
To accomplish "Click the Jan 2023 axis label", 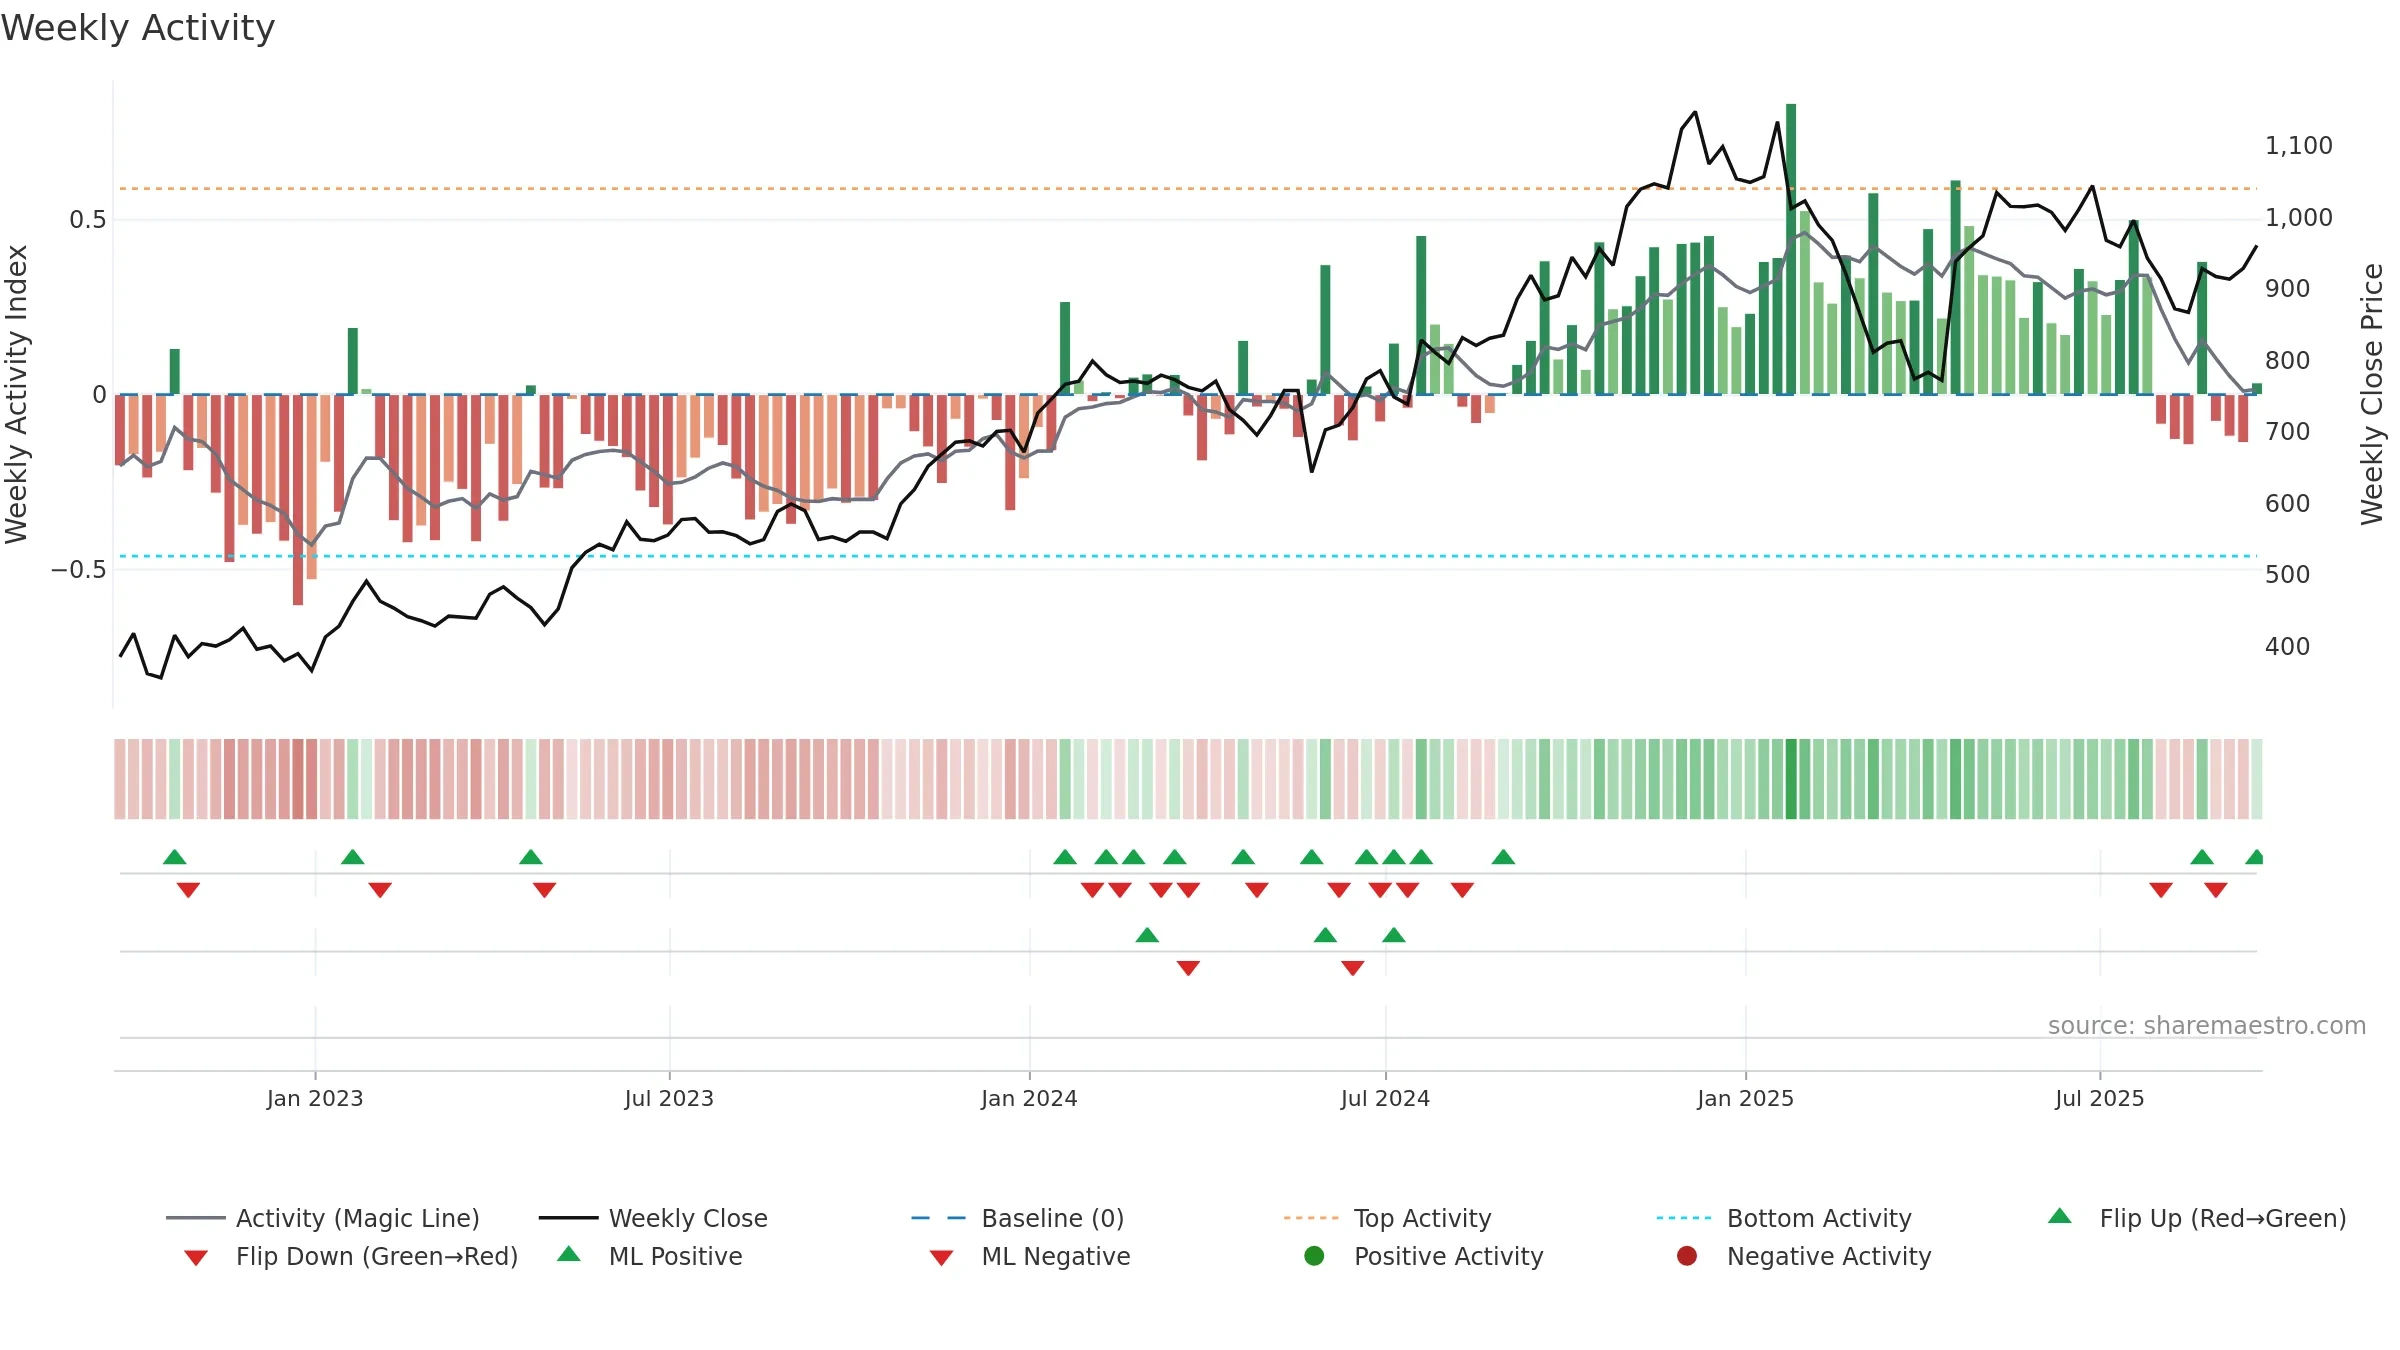I will [315, 1098].
